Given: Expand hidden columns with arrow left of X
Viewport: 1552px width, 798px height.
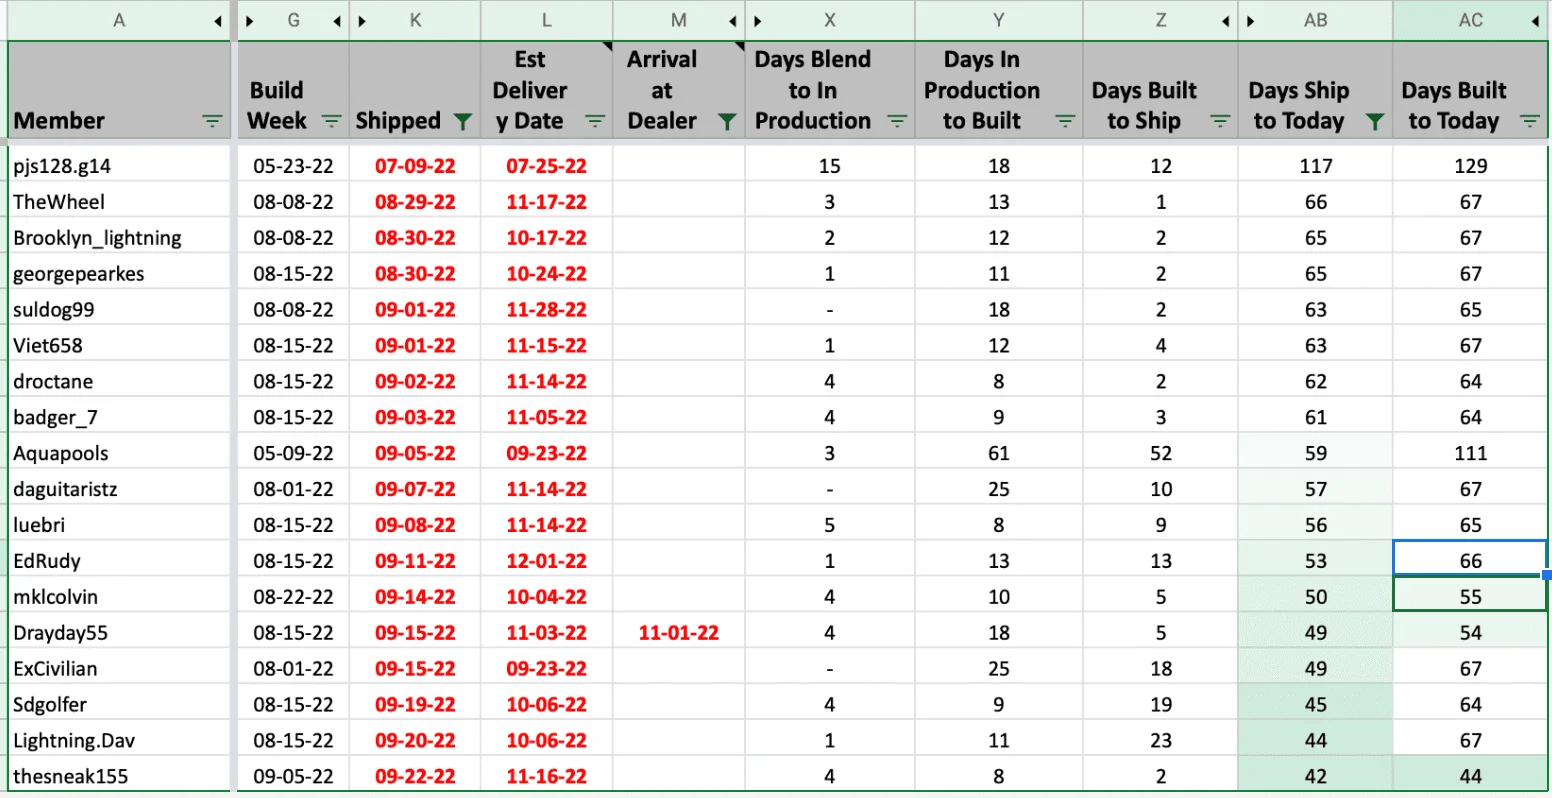Looking at the screenshot, I should pyautogui.click(x=758, y=21).
